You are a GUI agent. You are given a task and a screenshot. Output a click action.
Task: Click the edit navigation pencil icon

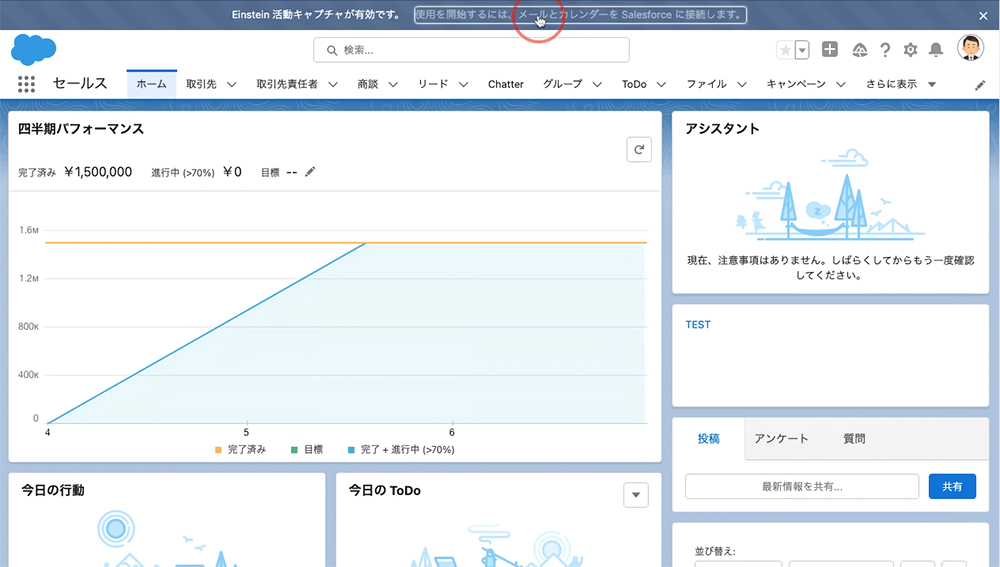[x=980, y=85]
